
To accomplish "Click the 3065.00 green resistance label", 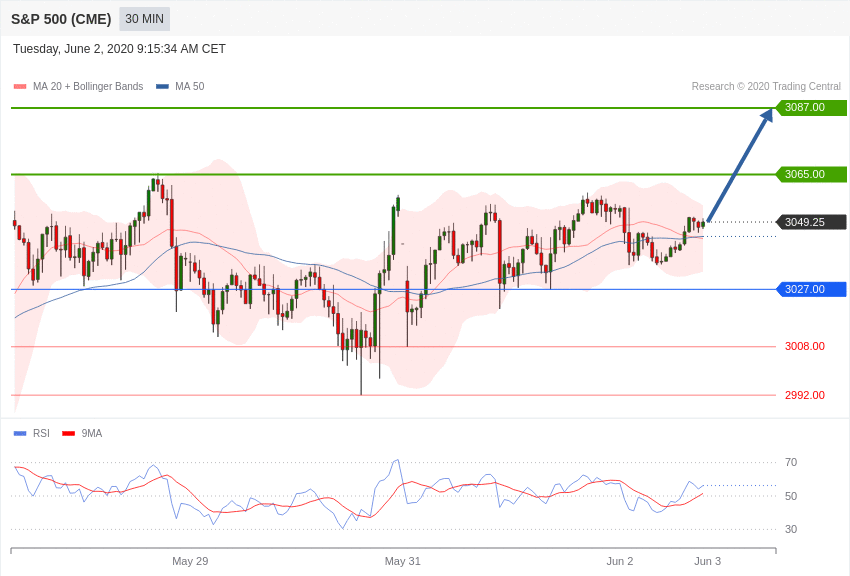I will point(811,174).
